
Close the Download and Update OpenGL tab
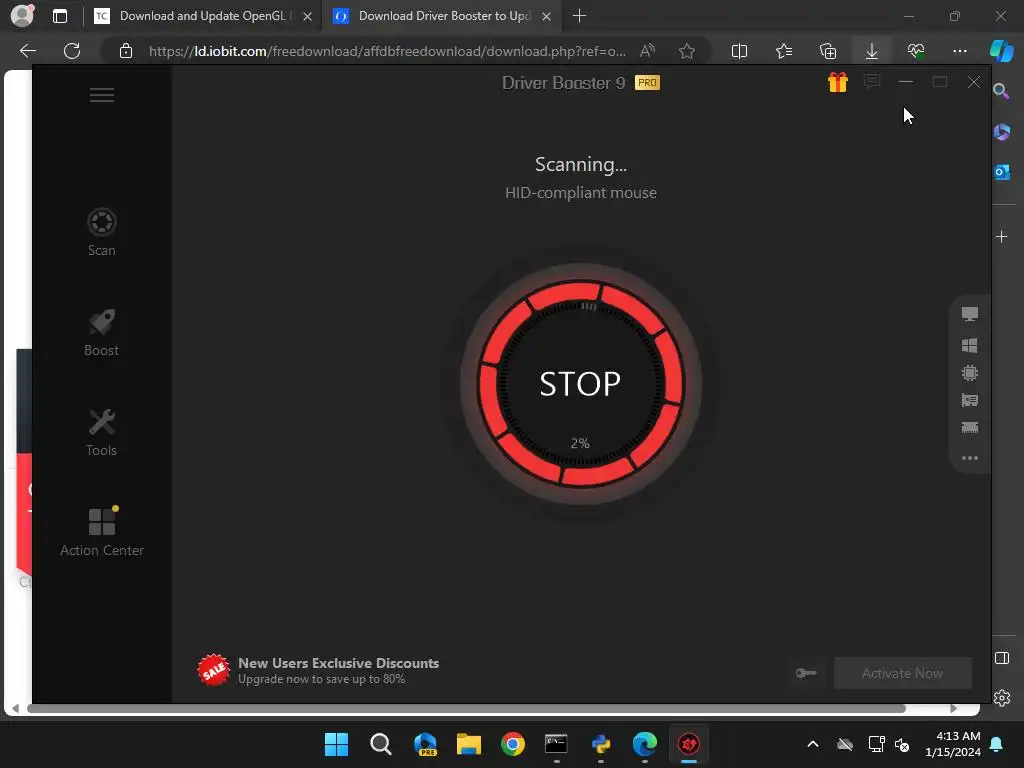307,16
